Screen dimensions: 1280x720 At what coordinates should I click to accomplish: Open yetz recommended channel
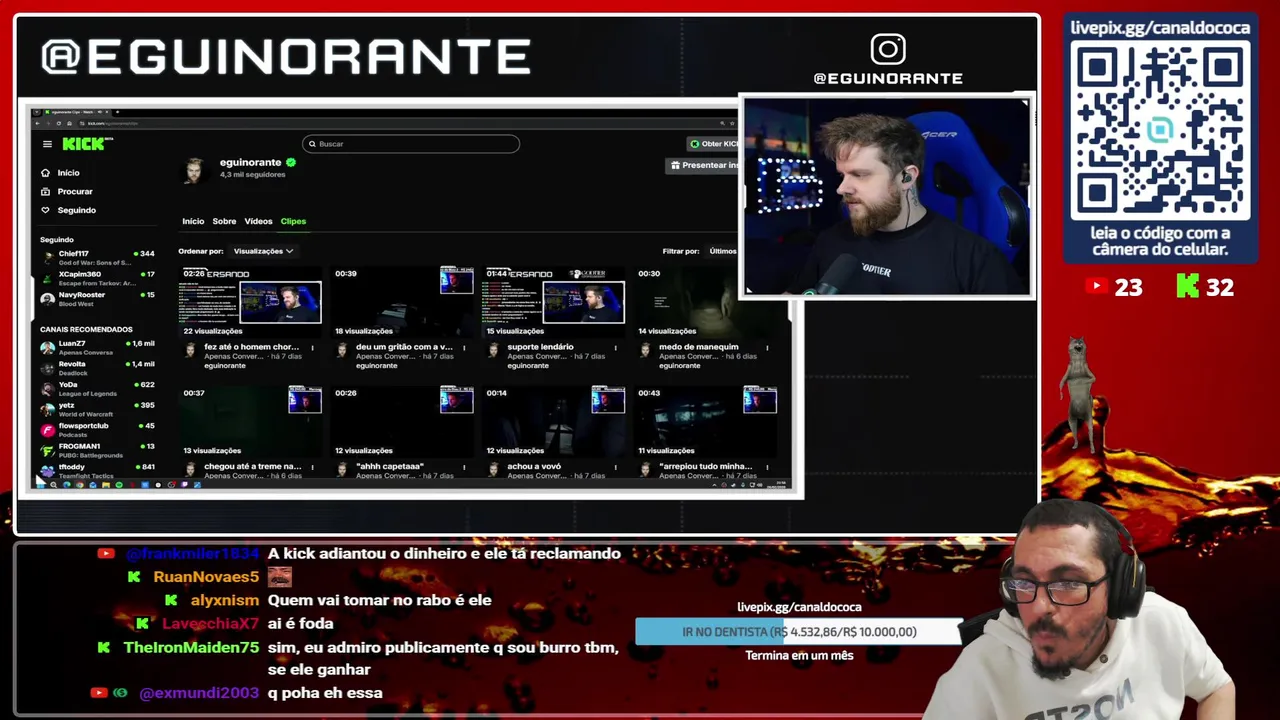[97, 409]
